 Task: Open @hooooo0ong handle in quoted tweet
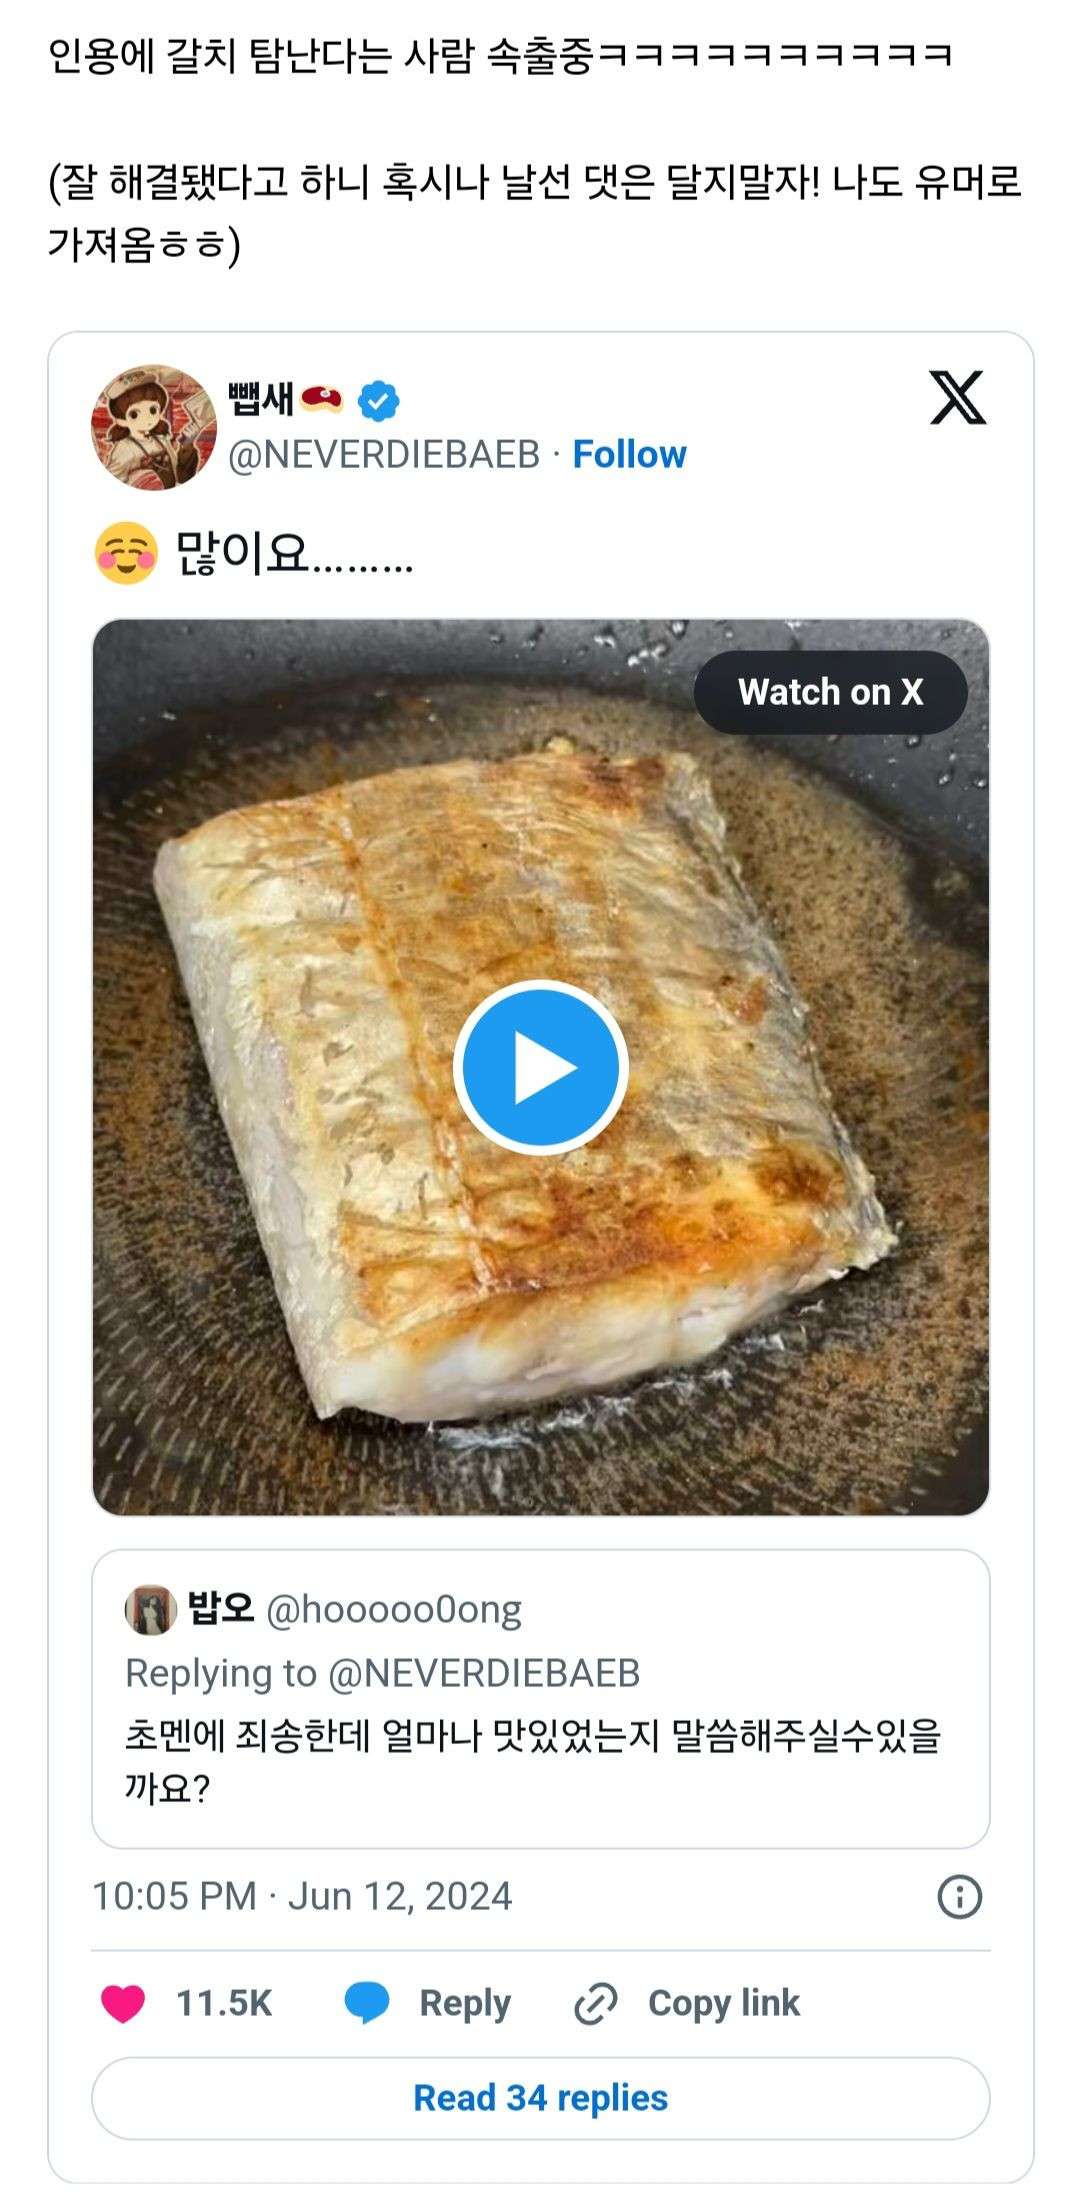(394, 1610)
